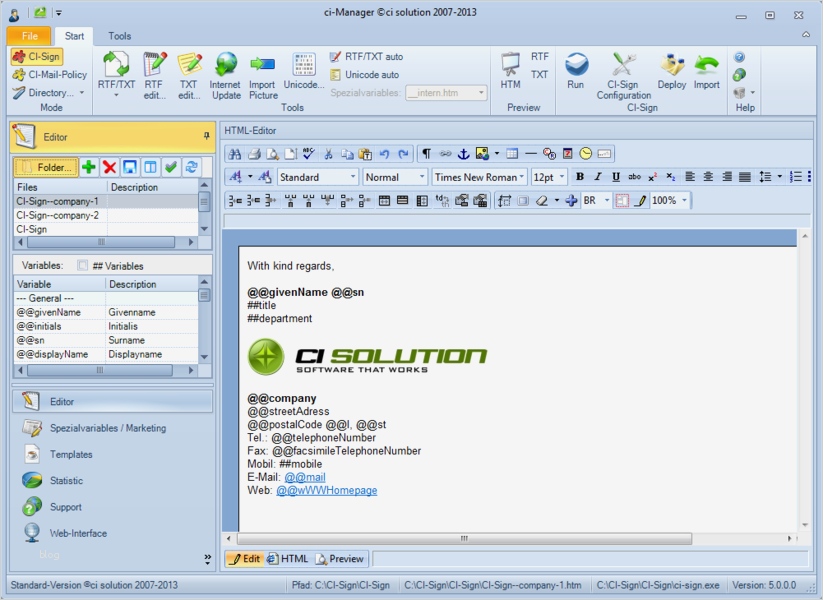Toggle italic formatting
Viewport: 823px width, 600px height.
[597, 177]
